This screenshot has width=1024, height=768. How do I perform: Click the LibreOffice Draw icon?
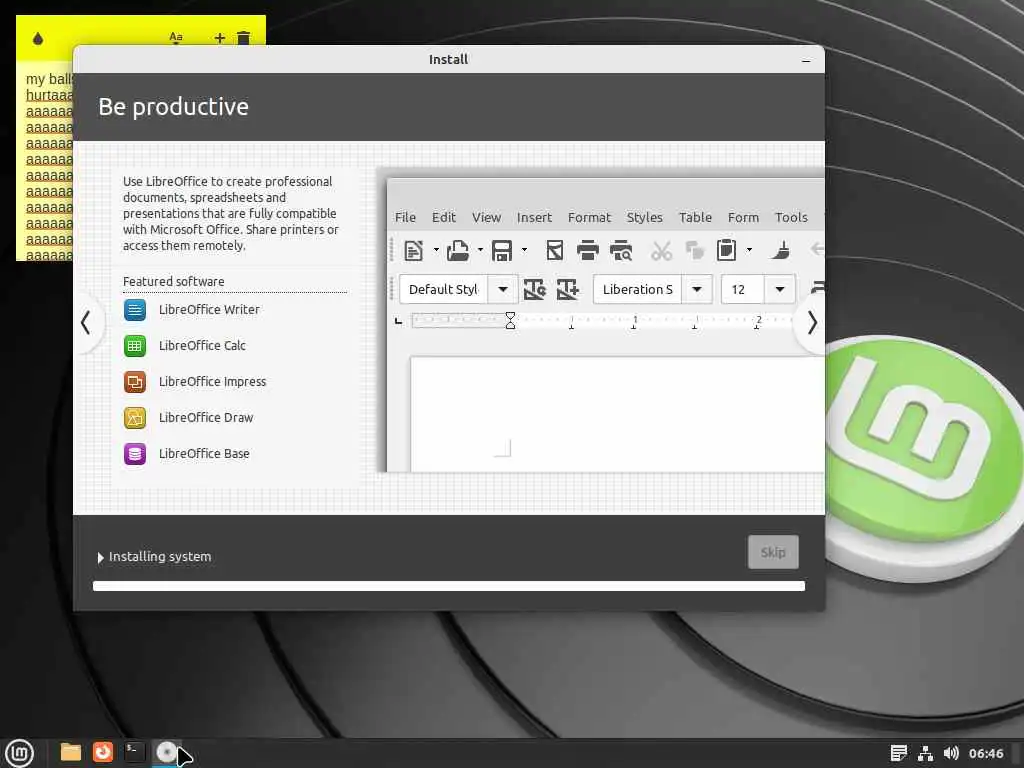tap(135, 417)
